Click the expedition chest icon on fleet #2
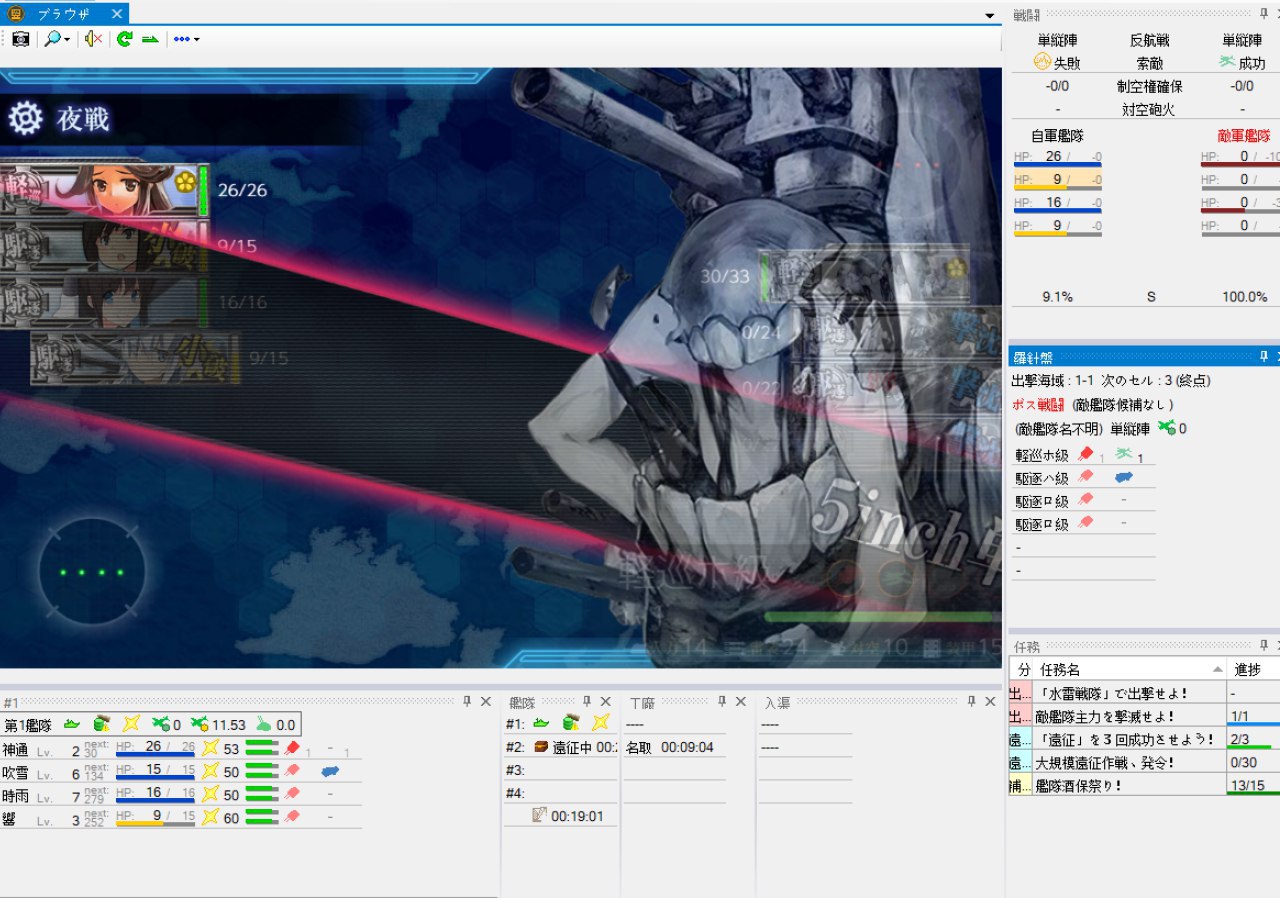Viewport: 1280px width, 898px height. tap(541, 747)
